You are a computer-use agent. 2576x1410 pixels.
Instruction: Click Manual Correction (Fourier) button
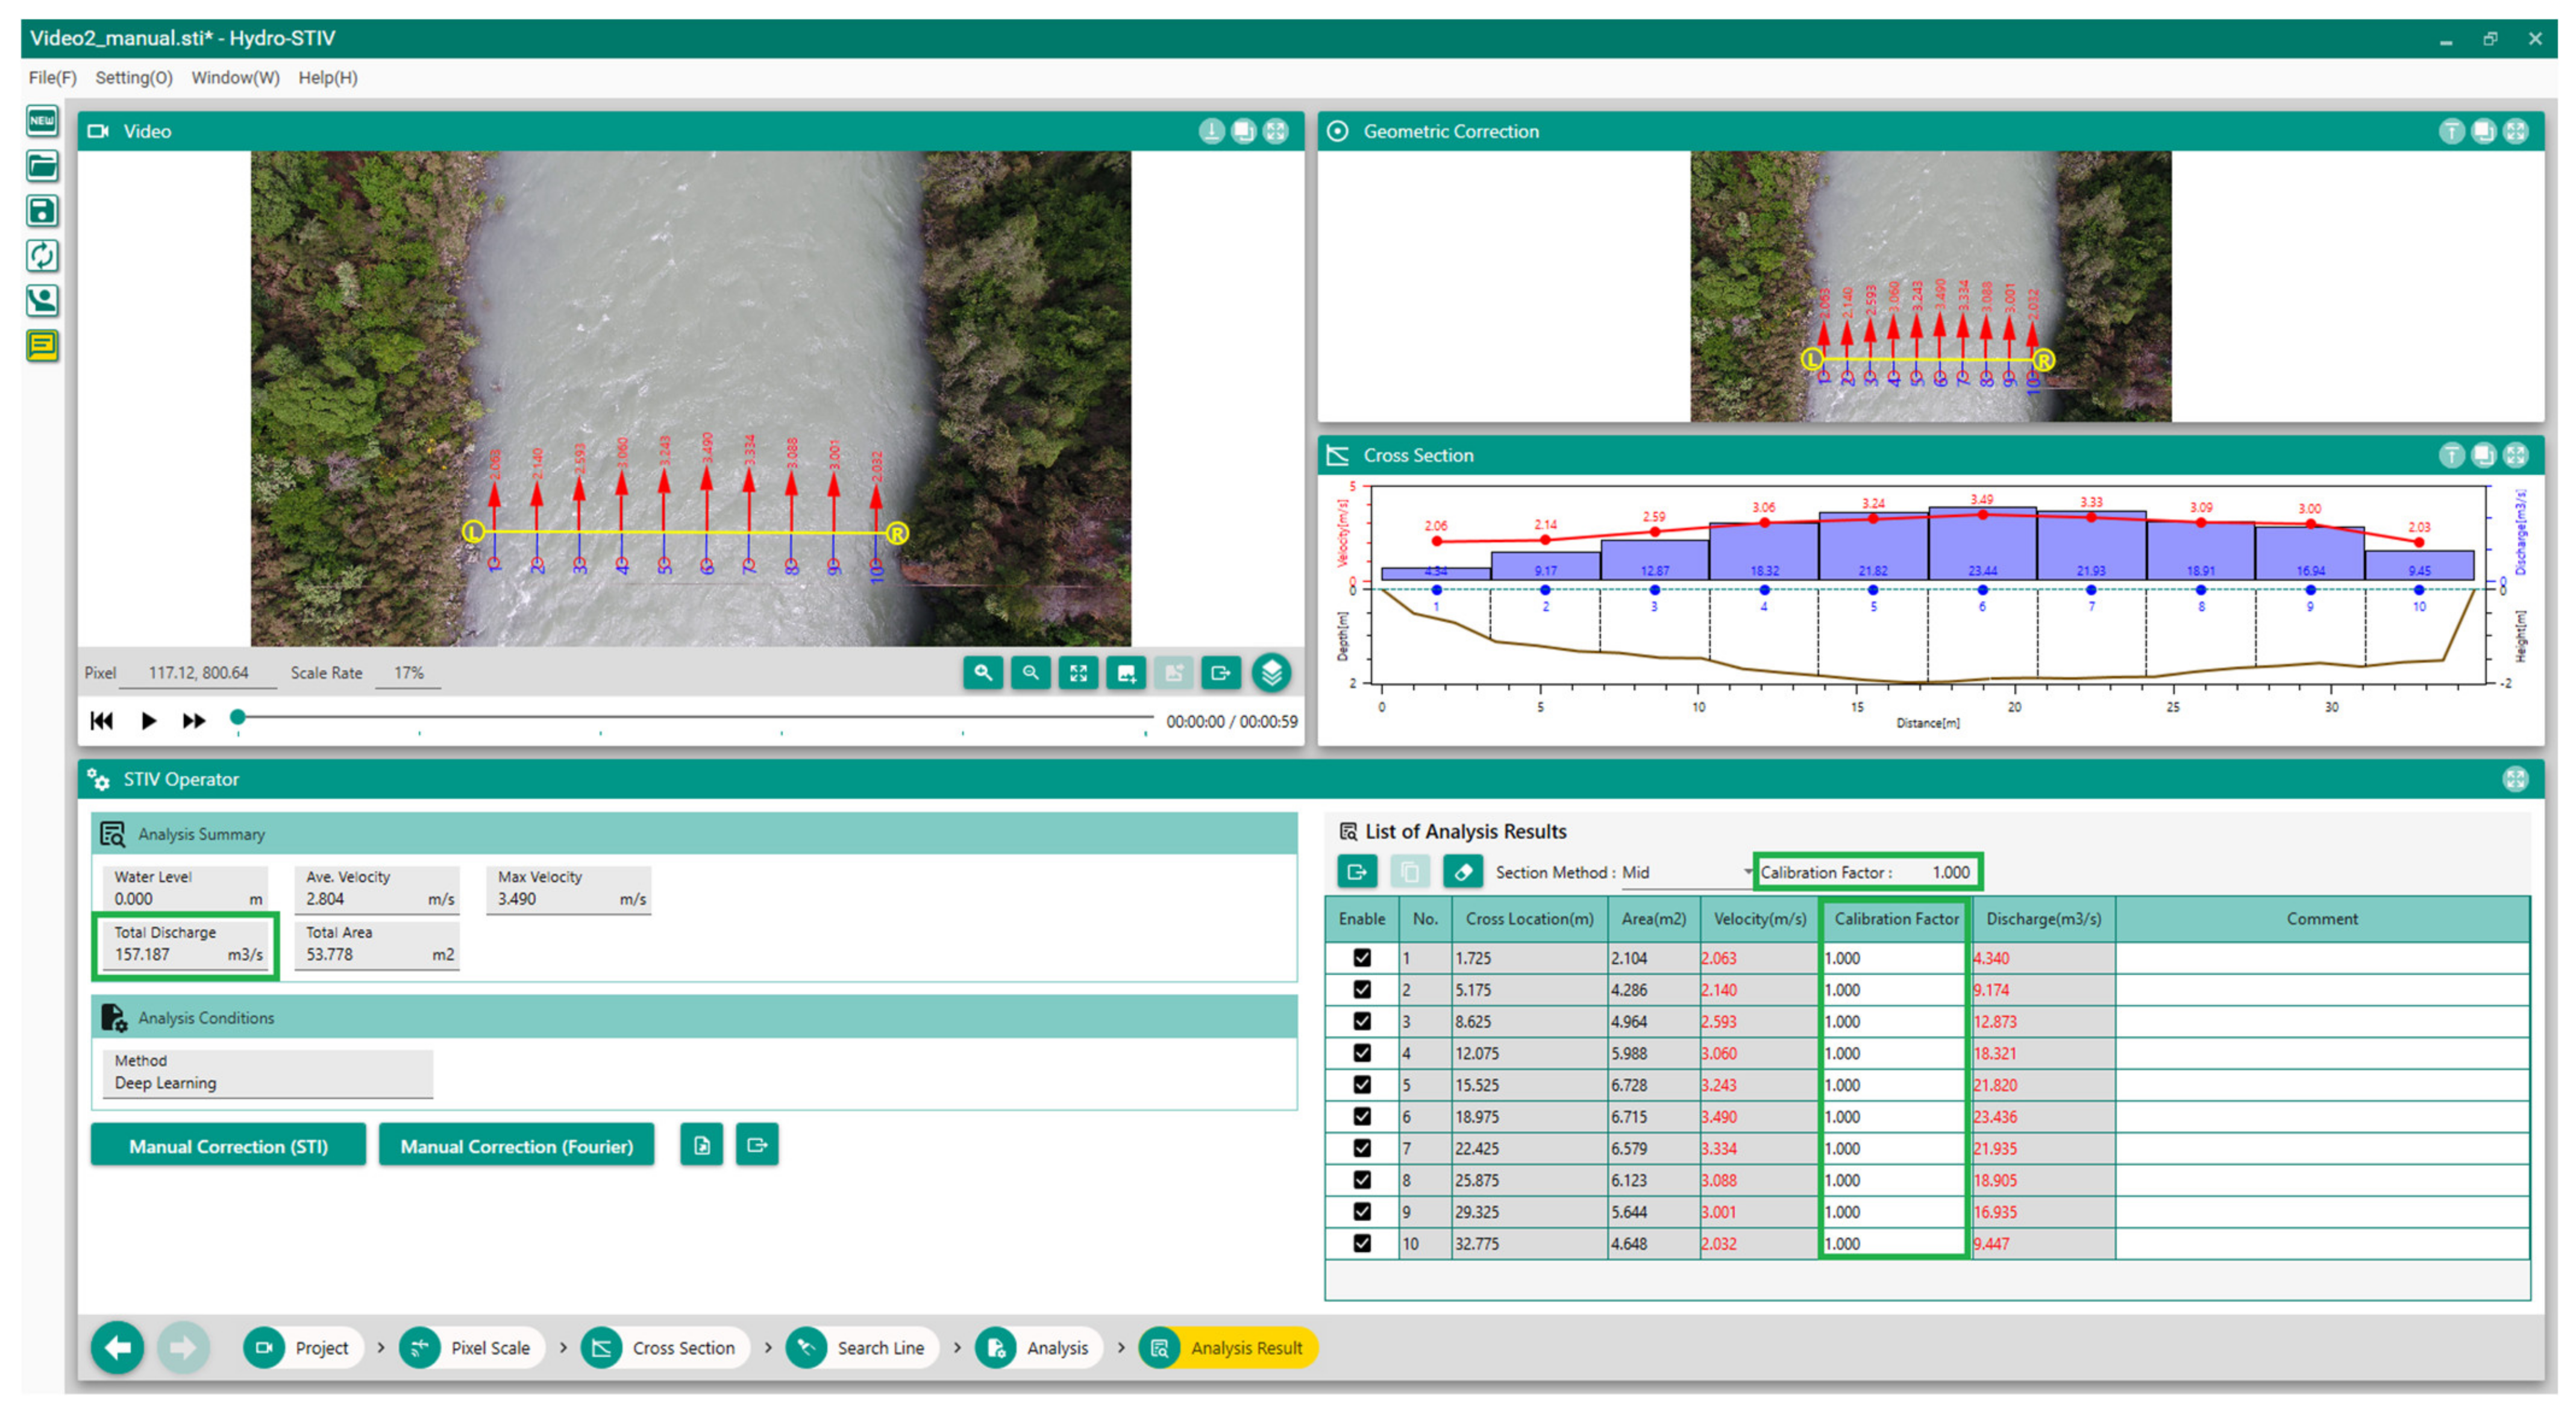(516, 1146)
